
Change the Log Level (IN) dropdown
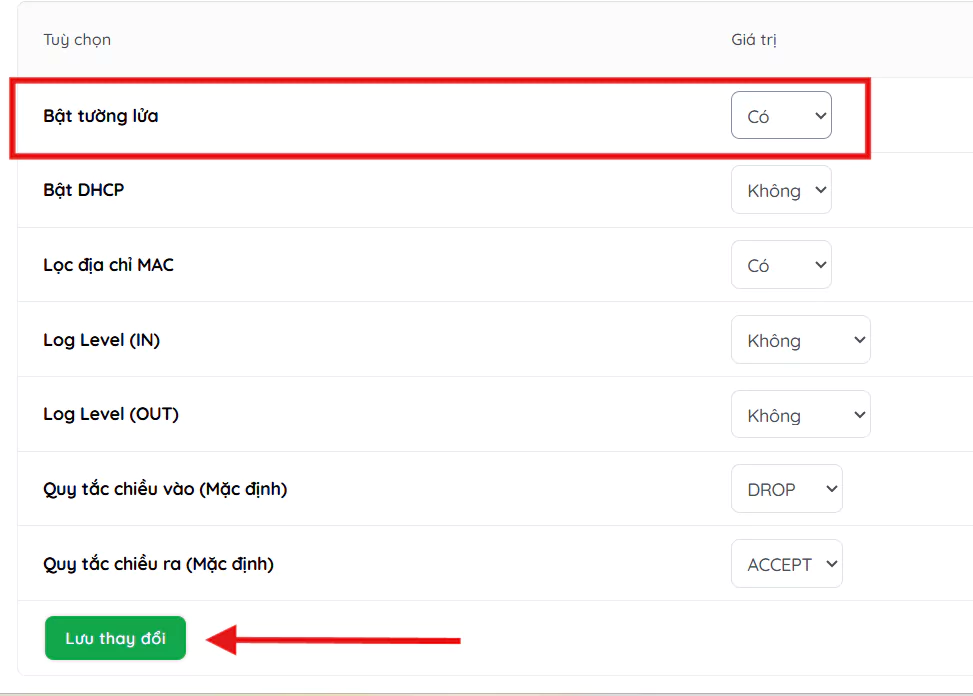tap(799, 340)
